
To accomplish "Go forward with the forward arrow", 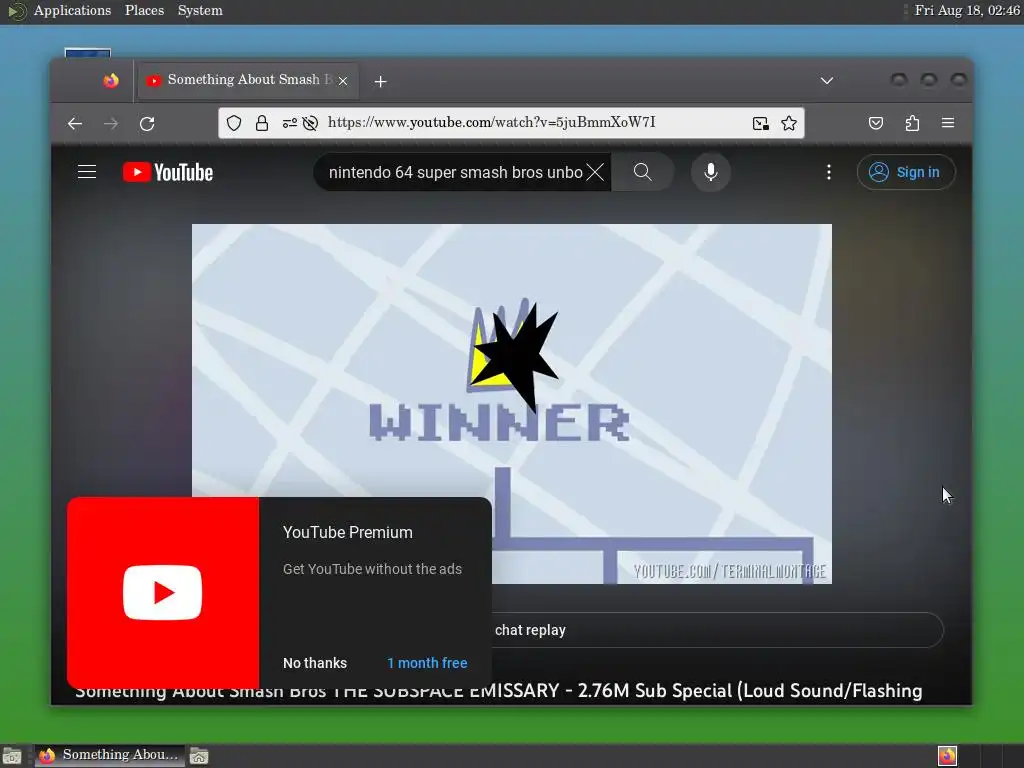I will coord(111,123).
